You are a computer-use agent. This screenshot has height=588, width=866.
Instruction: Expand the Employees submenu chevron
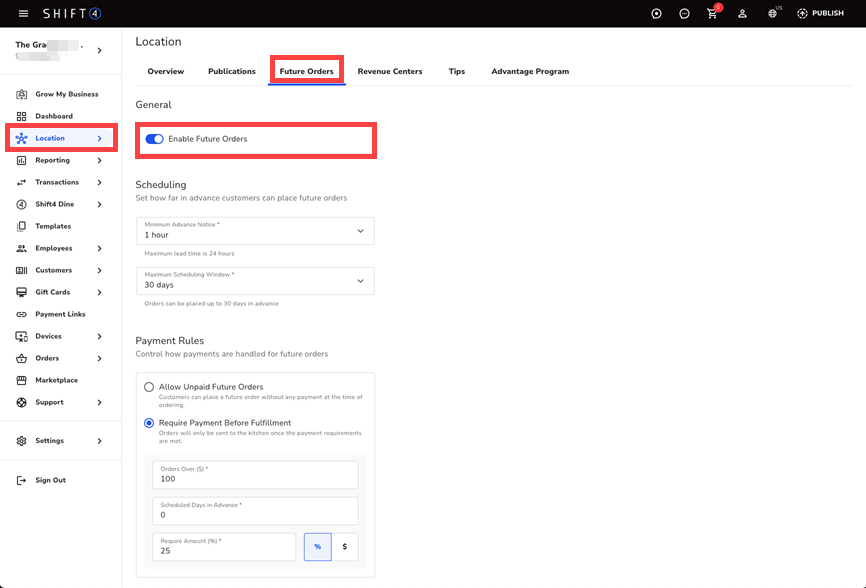pyautogui.click(x=99, y=248)
